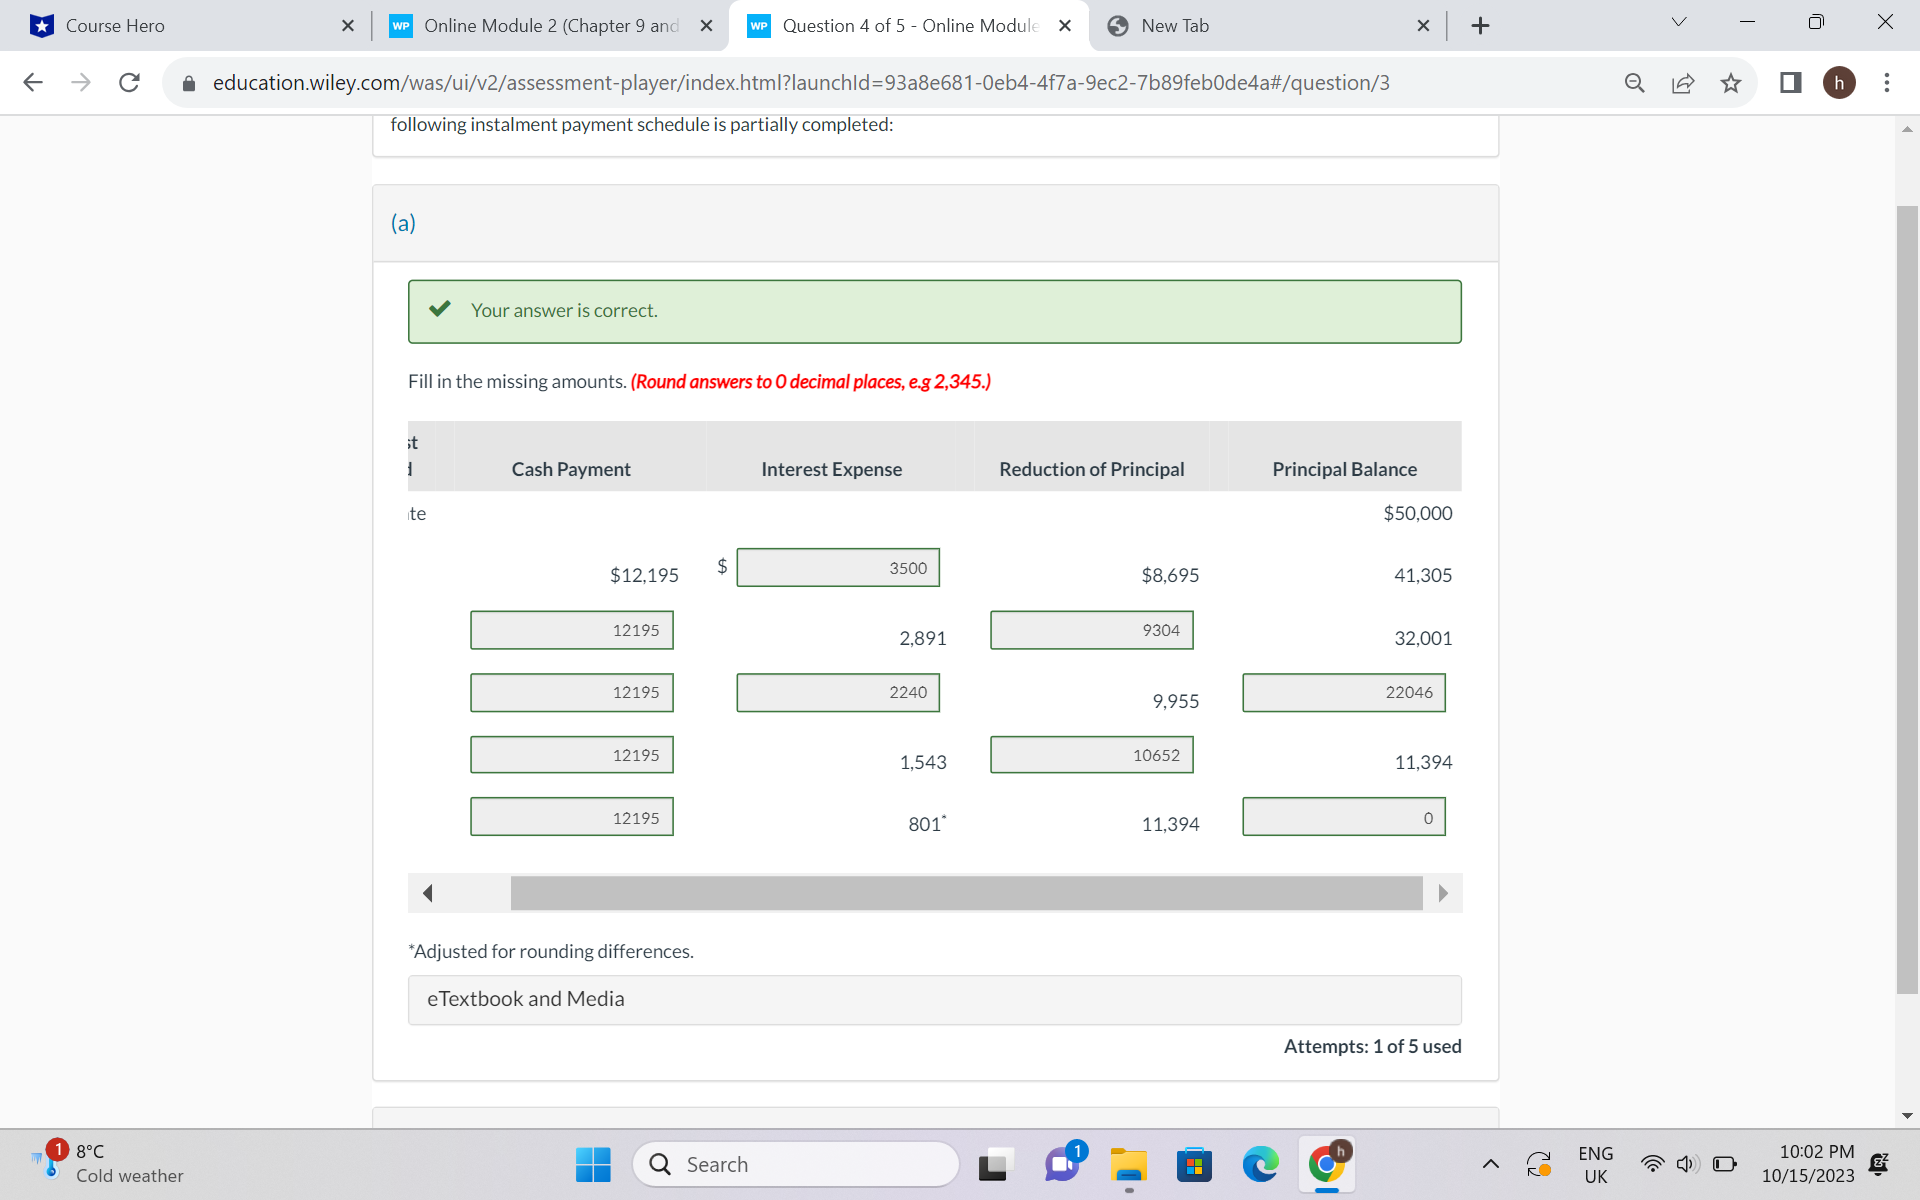The image size is (1920, 1200).
Task: Reload the current page
Action: (129, 83)
